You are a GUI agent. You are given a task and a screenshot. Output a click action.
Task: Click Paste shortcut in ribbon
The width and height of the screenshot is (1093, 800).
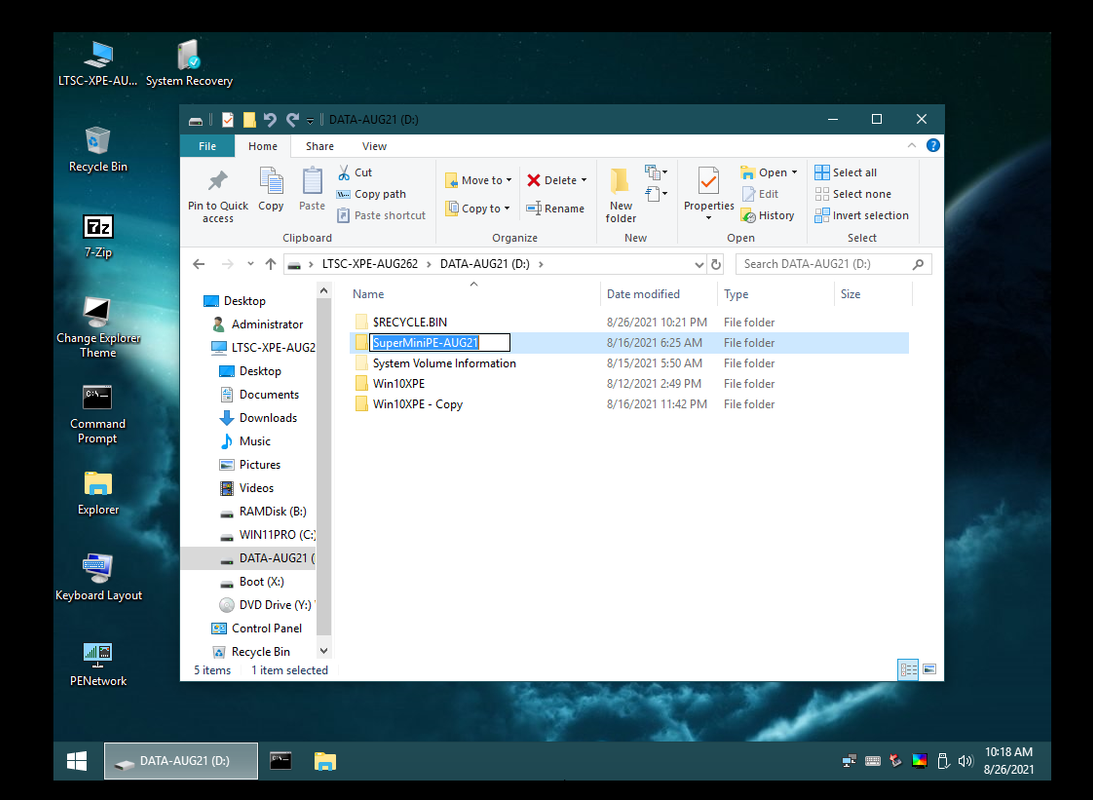click(381, 215)
